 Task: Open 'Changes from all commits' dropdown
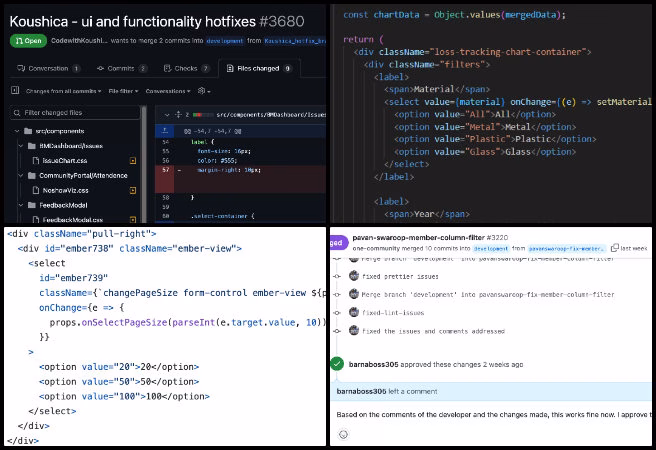[x=64, y=91]
